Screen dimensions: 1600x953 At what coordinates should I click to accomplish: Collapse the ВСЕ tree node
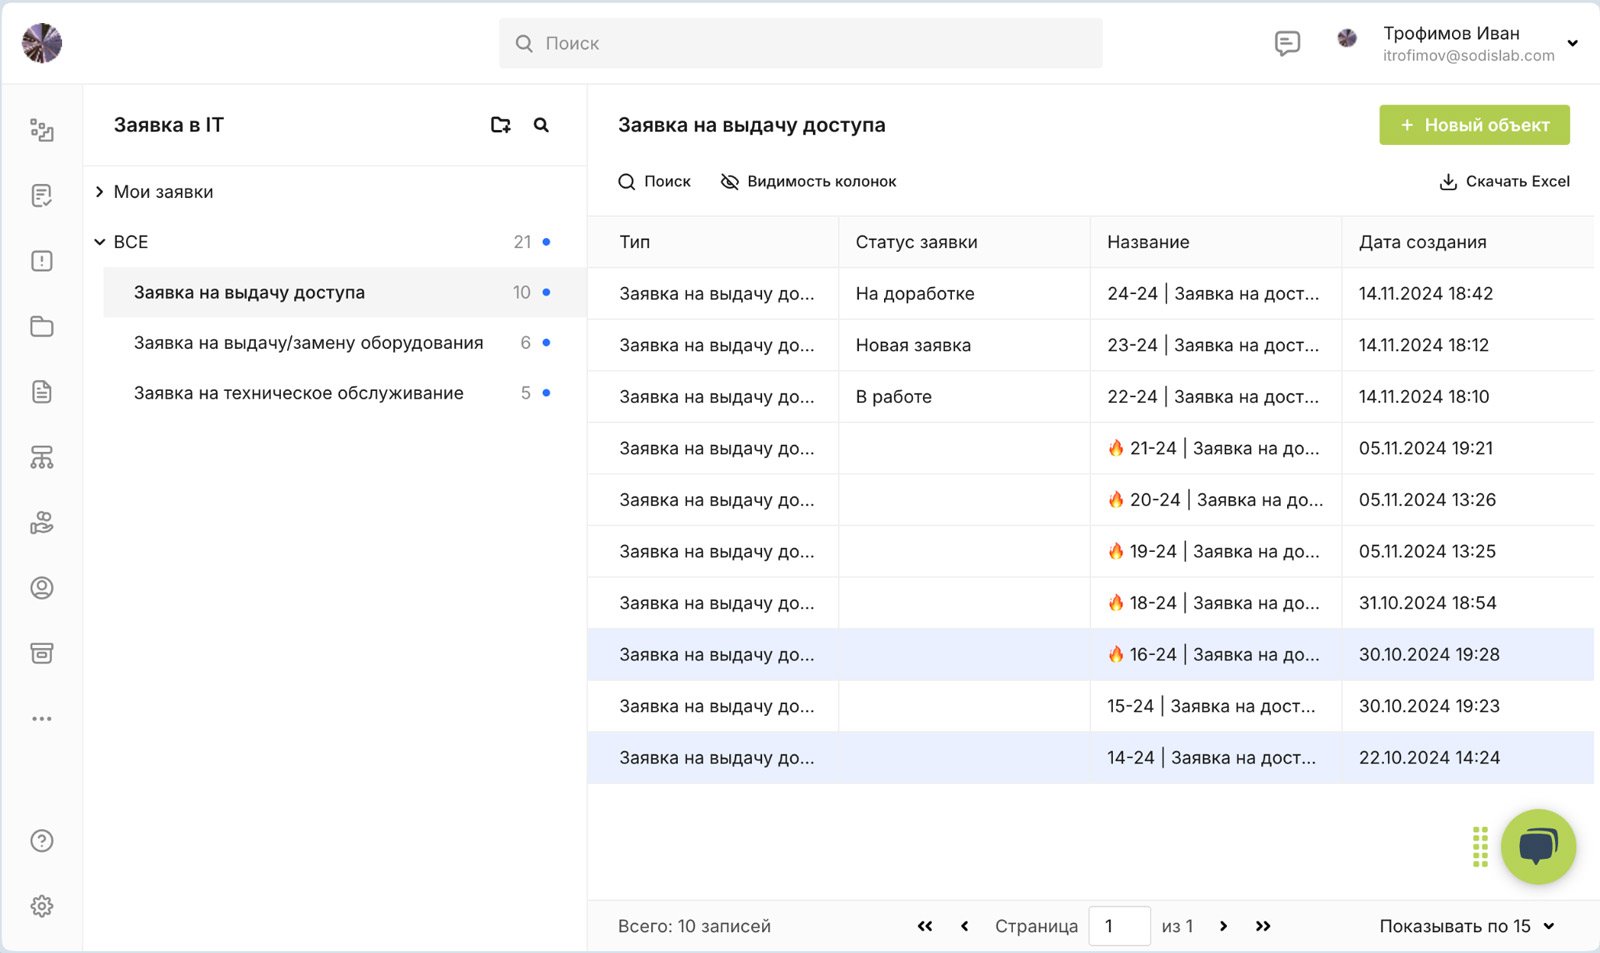tap(99, 242)
